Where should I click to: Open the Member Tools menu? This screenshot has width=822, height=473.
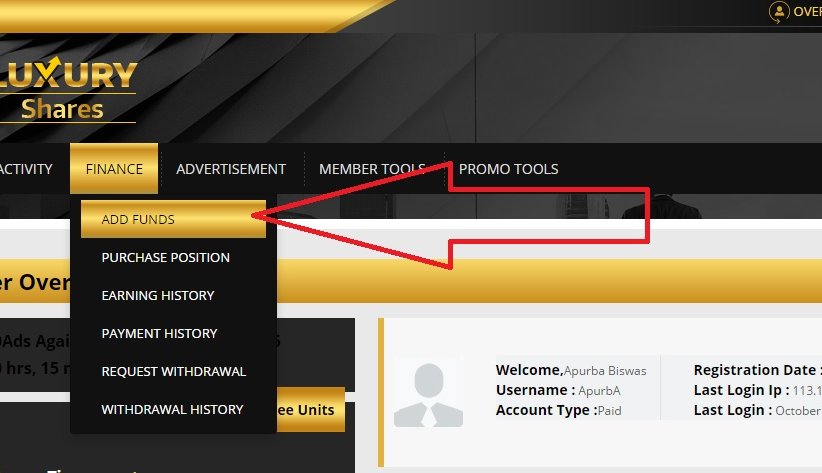point(372,169)
